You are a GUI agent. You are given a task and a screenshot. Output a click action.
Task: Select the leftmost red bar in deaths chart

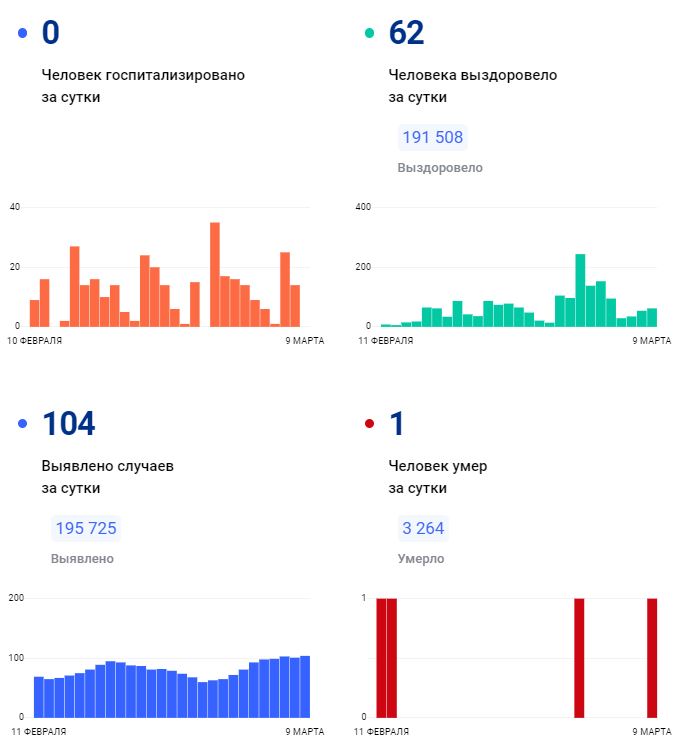click(381, 657)
